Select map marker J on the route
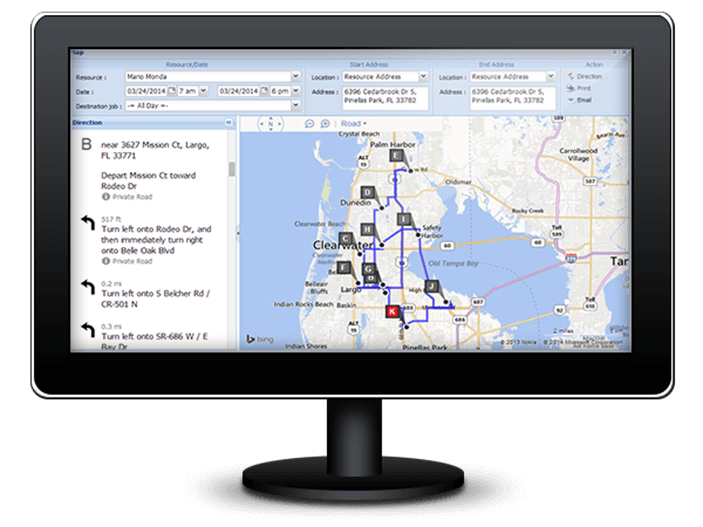Screen dimensions: 703x527 431,286
